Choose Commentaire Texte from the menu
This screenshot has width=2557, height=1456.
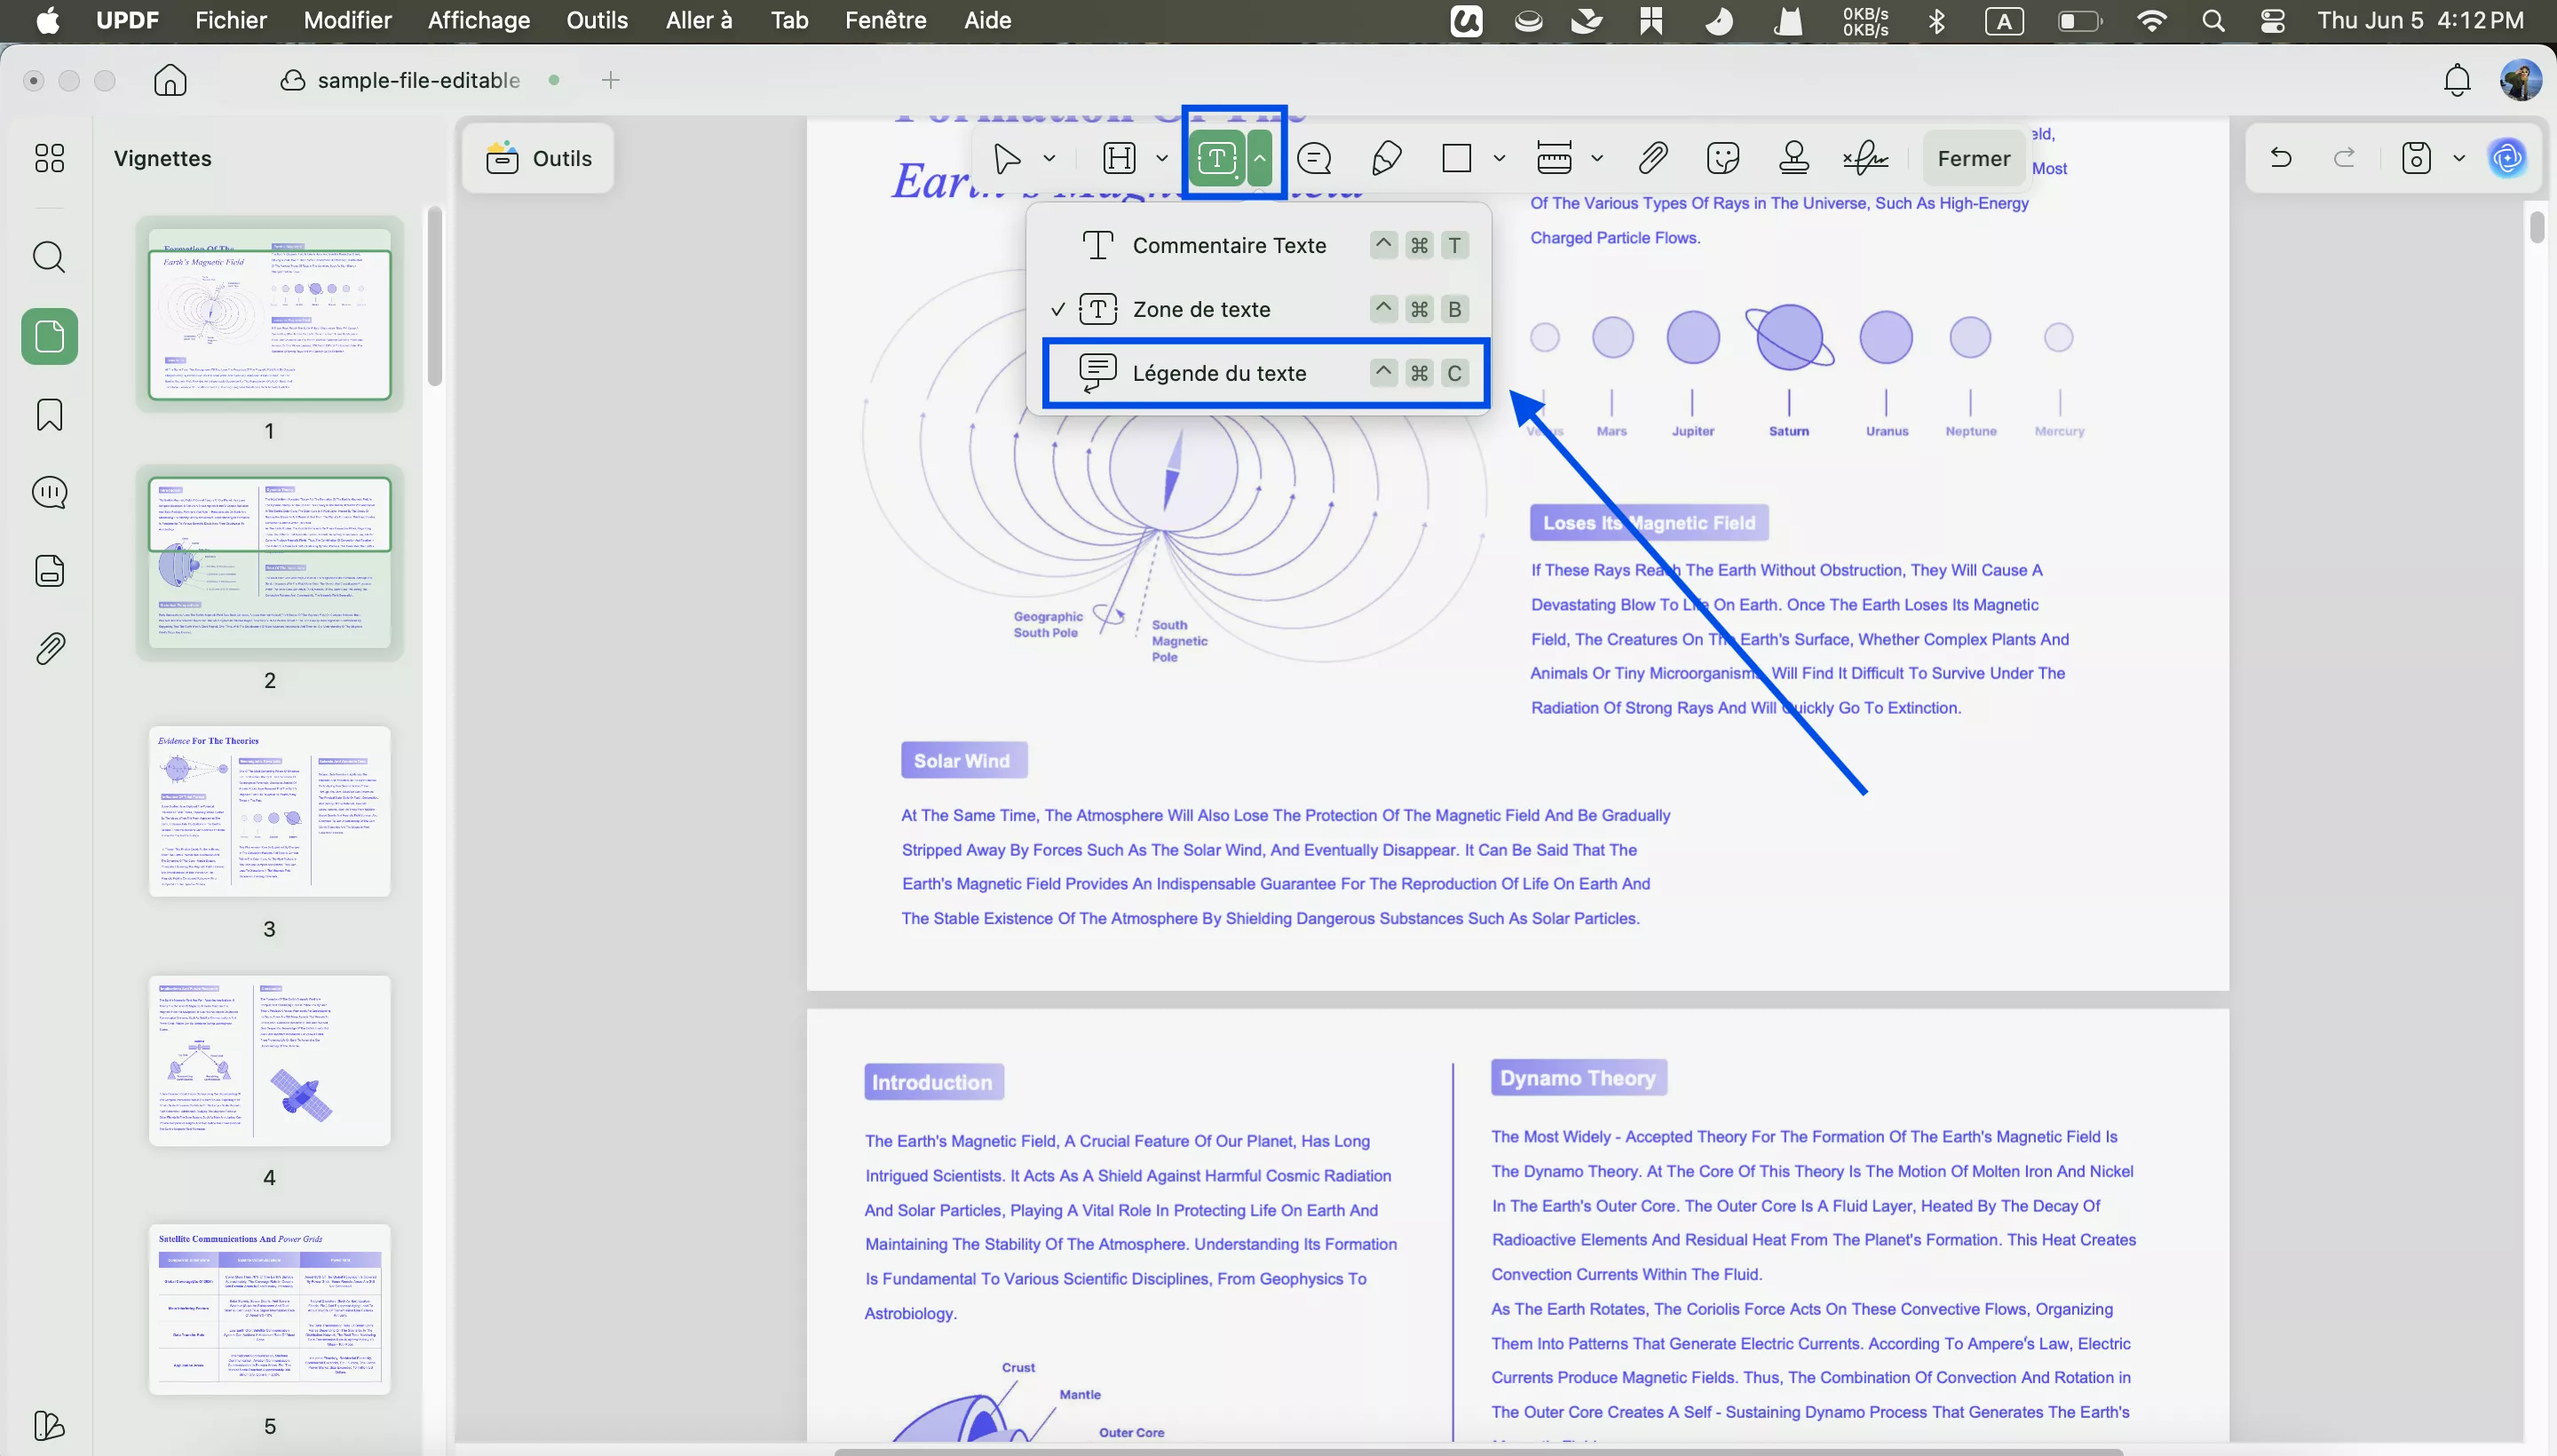tap(1260, 246)
